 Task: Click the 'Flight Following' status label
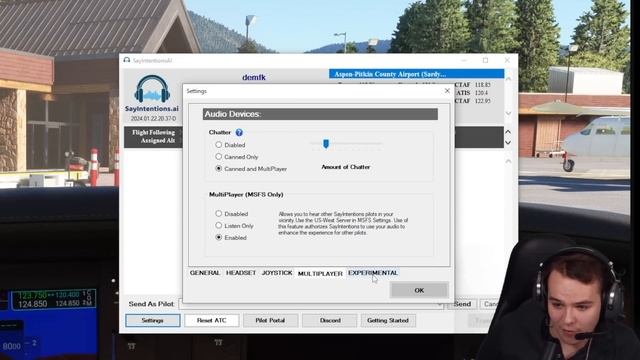point(153,132)
